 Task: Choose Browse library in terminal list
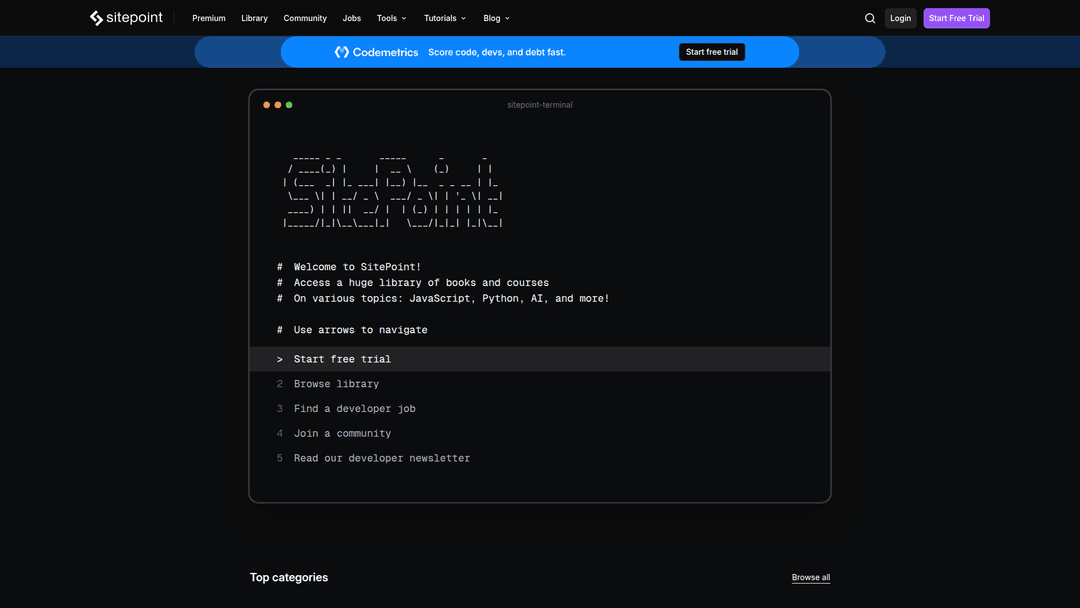[x=336, y=384]
